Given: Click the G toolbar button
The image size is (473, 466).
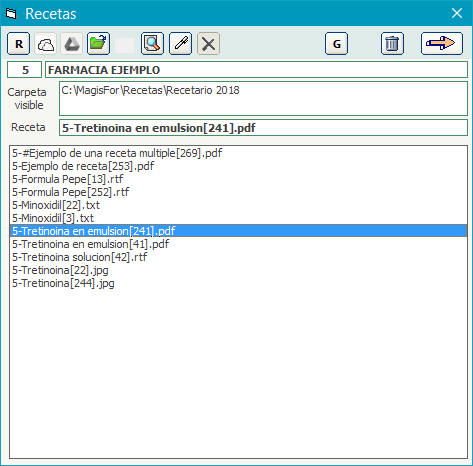Looking at the screenshot, I should [336, 44].
